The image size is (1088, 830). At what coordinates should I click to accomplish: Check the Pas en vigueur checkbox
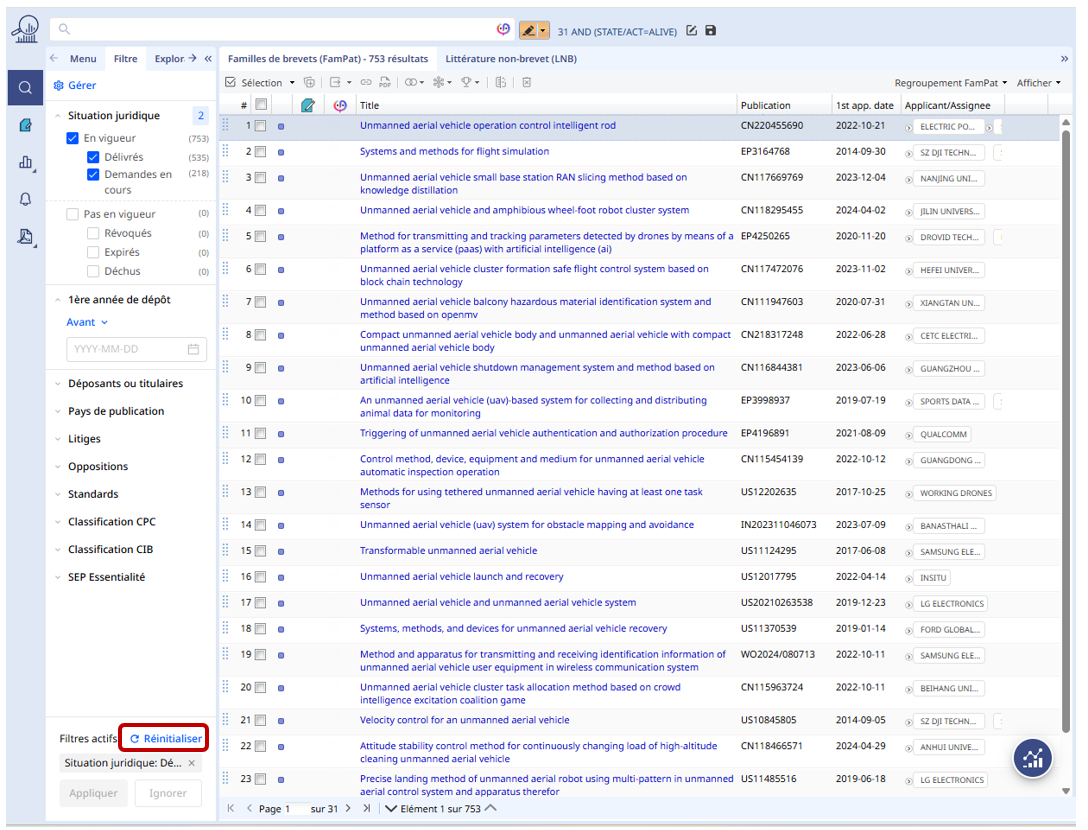(72, 214)
